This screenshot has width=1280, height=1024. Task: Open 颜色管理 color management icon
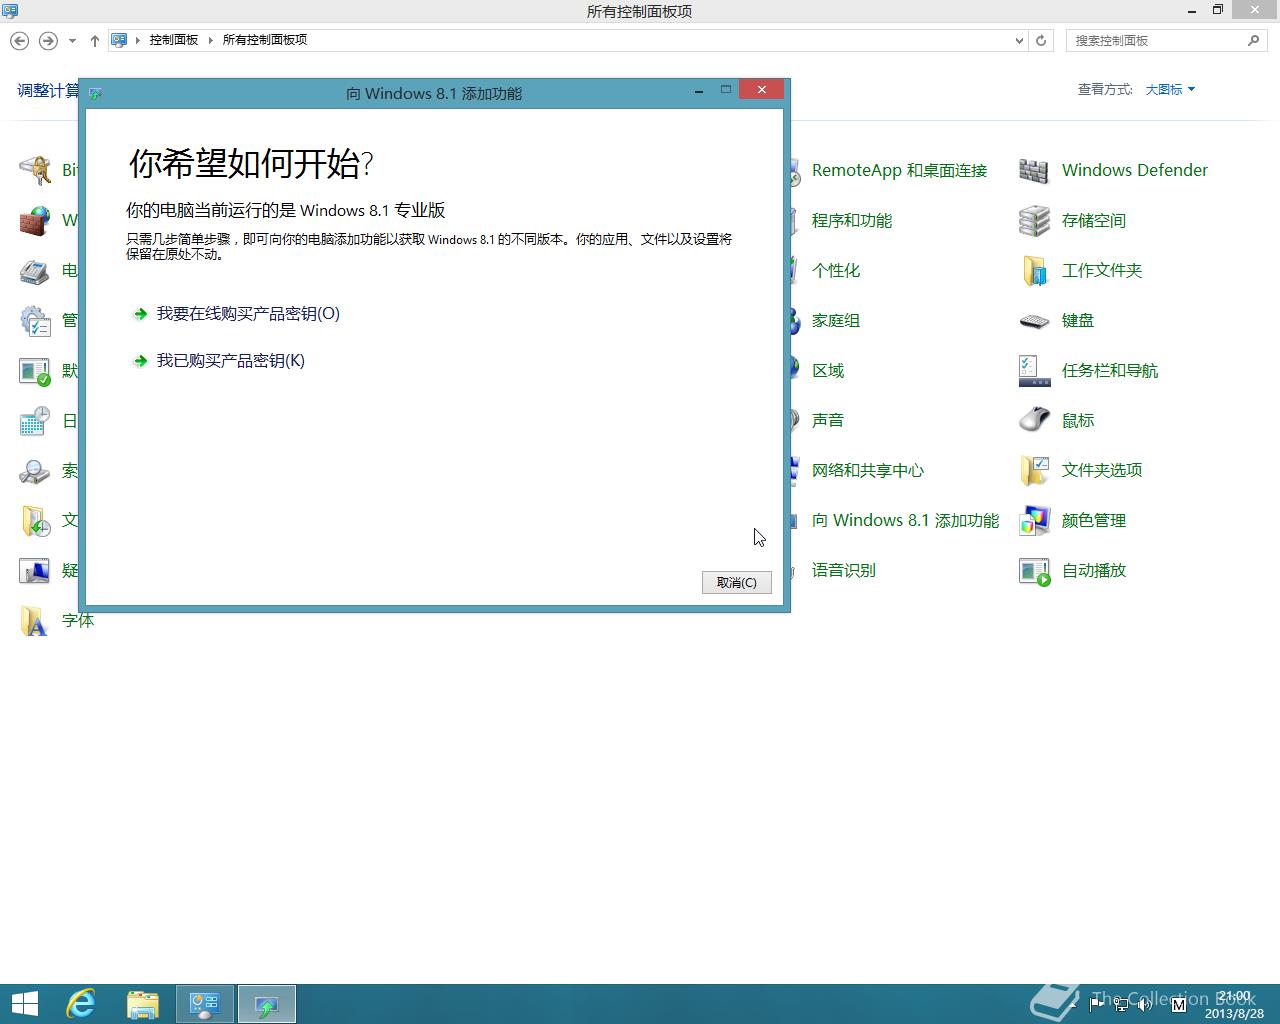click(x=1034, y=520)
